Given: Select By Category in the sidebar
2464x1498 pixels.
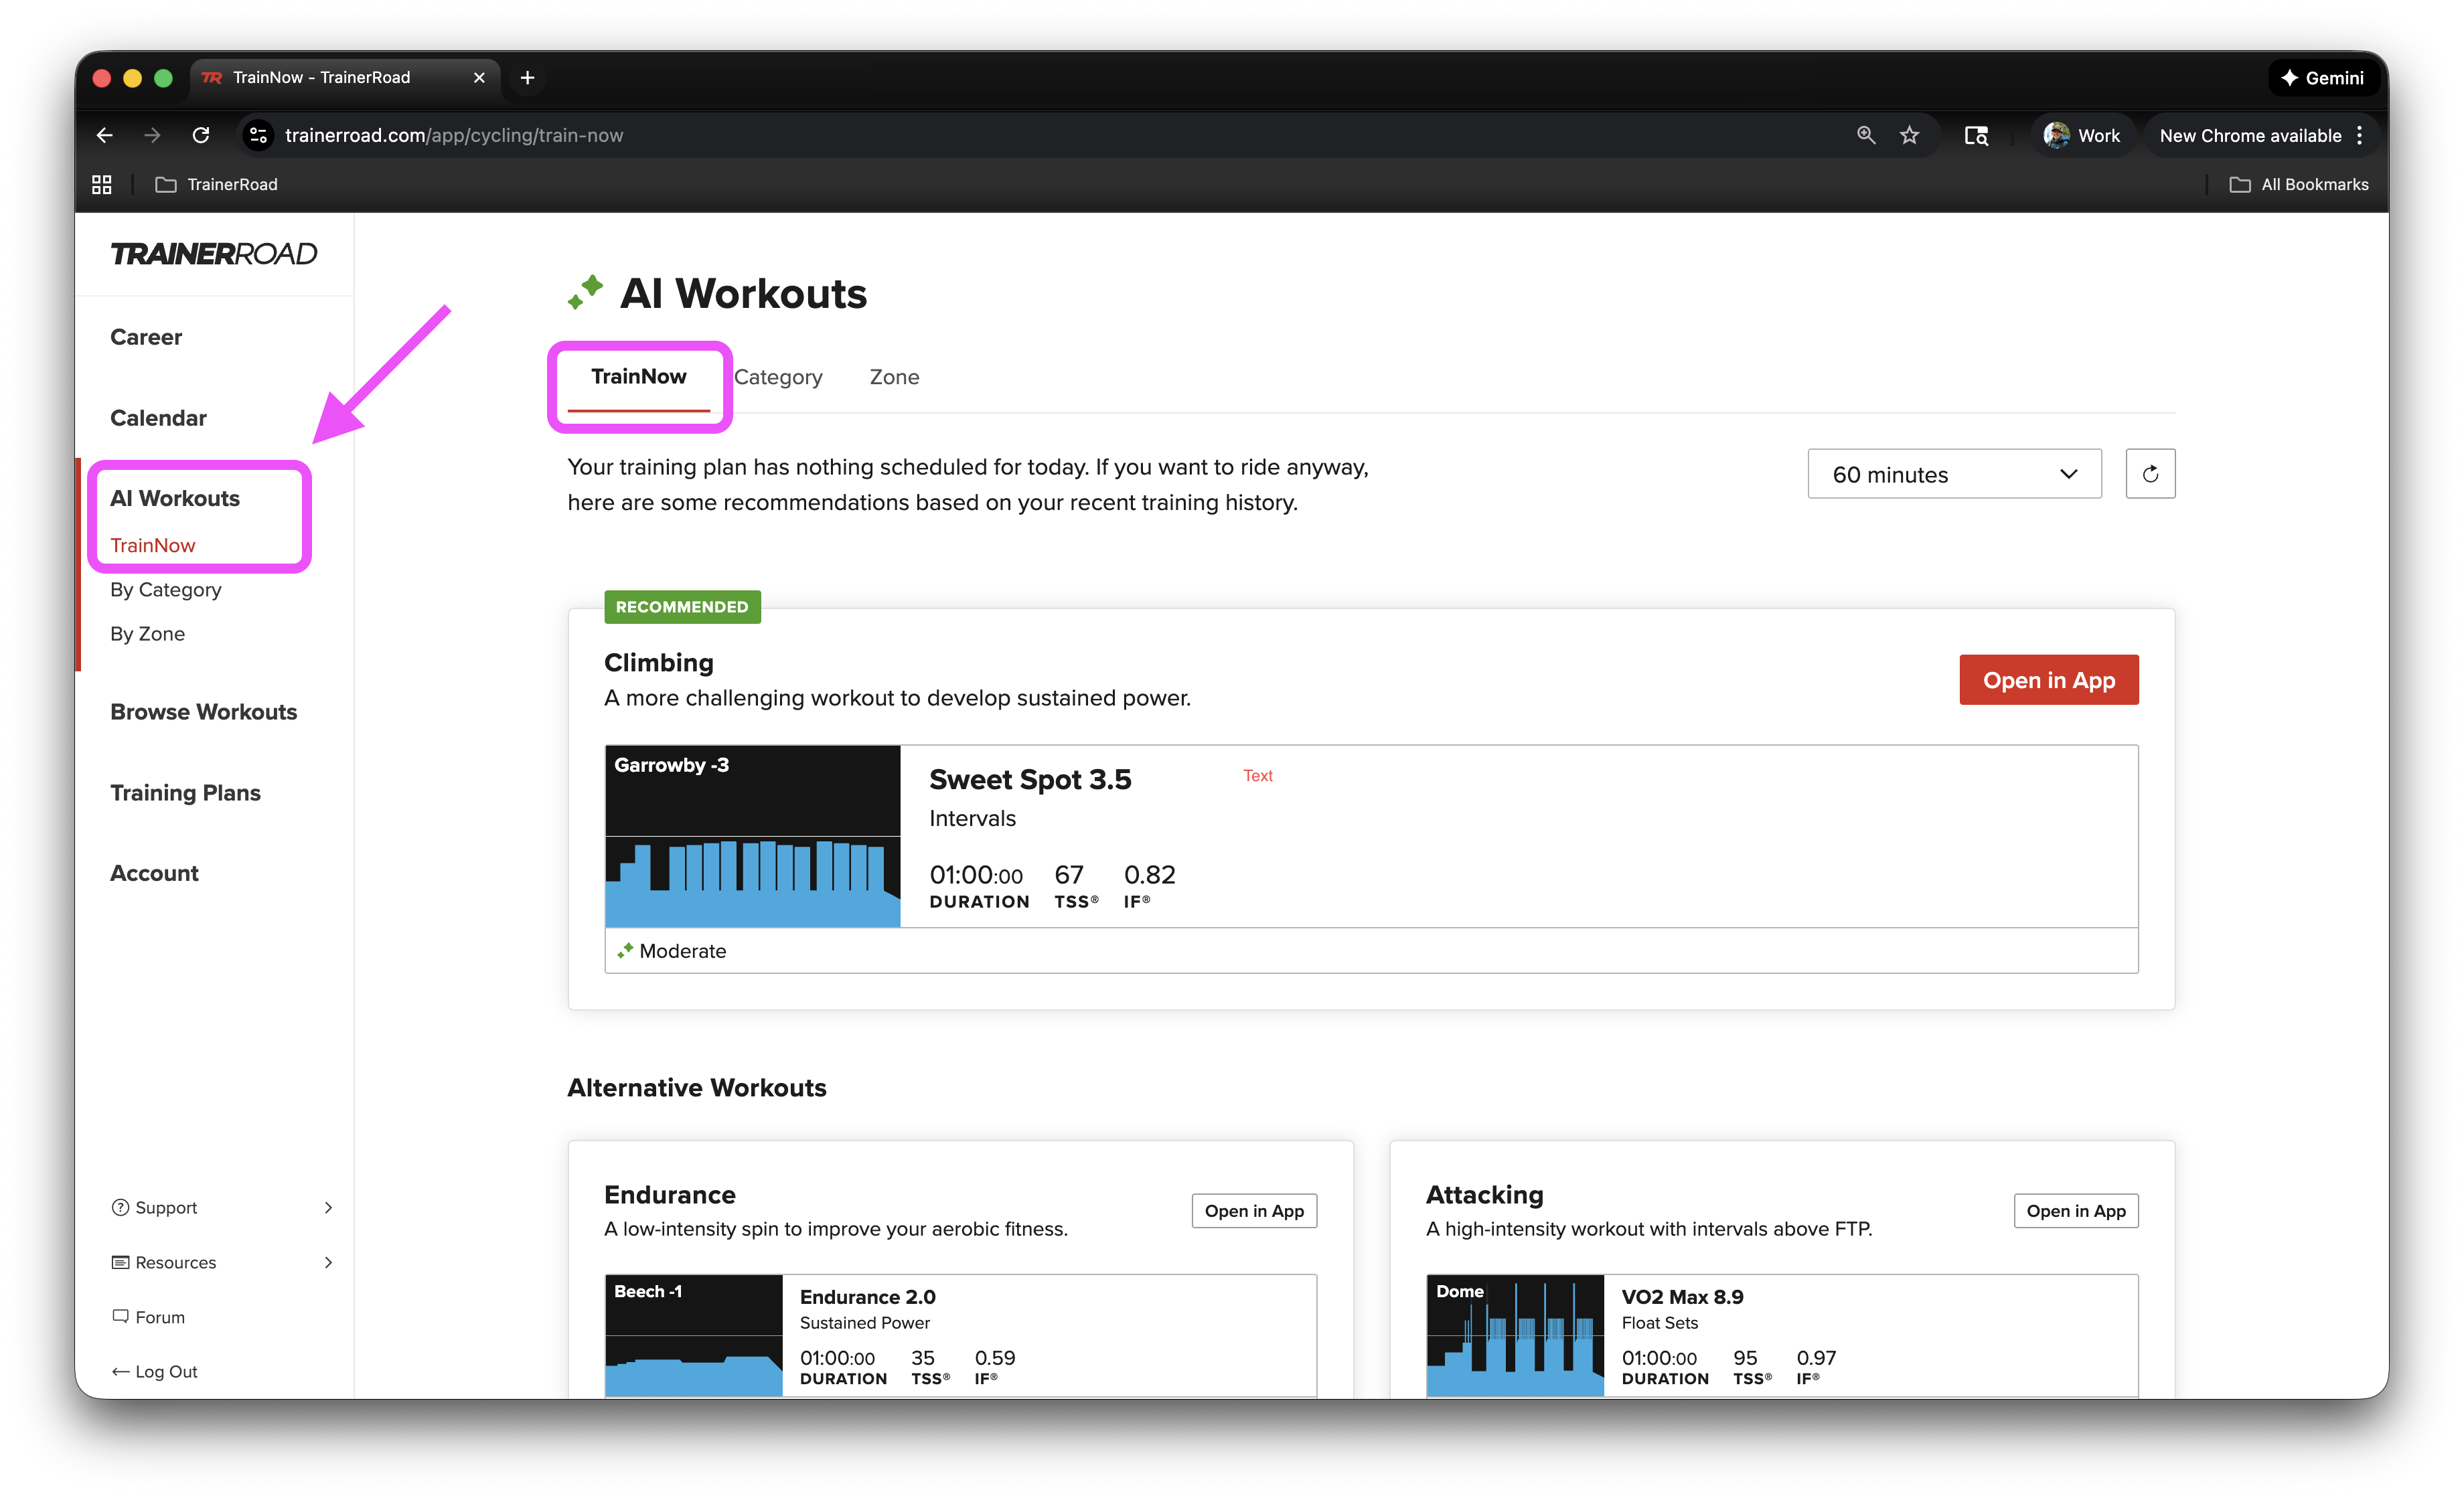Looking at the screenshot, I should [166, 590].
